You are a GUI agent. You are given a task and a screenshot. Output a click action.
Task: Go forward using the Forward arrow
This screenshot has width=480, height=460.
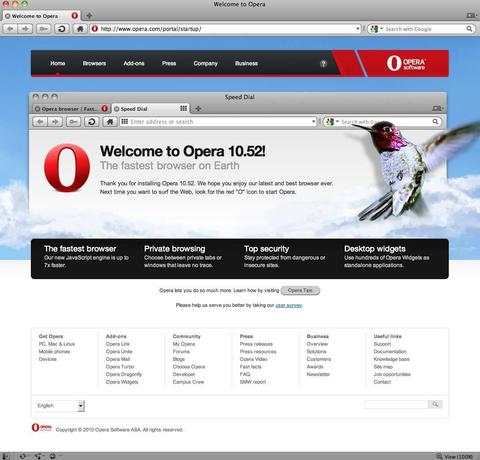pyautogui.click(x=25, y=29)
